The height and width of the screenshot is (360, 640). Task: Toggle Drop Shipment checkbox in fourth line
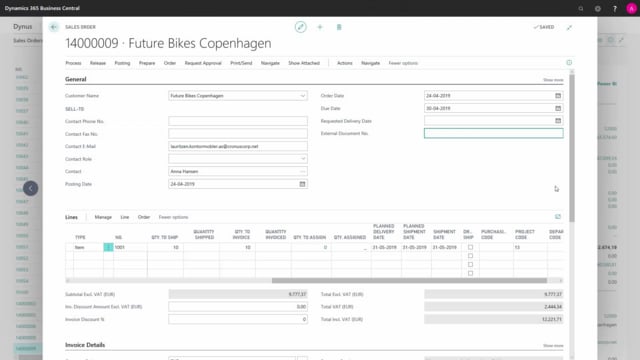pyautogui.click(x=470, y=273)
